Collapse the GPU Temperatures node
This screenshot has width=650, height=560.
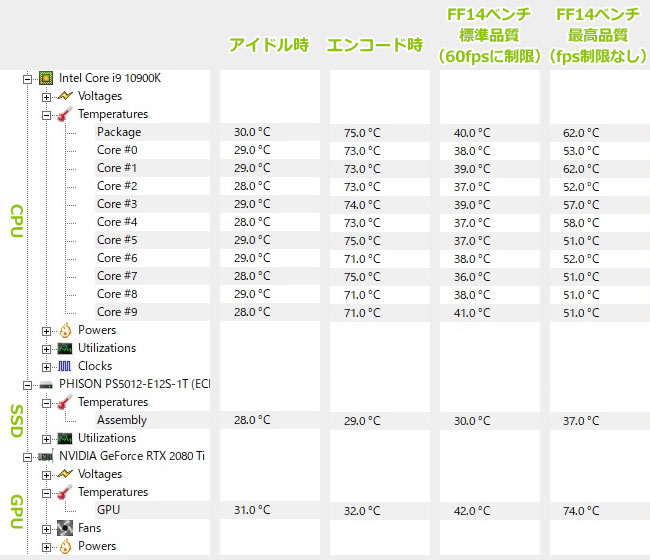pos(46,493)
